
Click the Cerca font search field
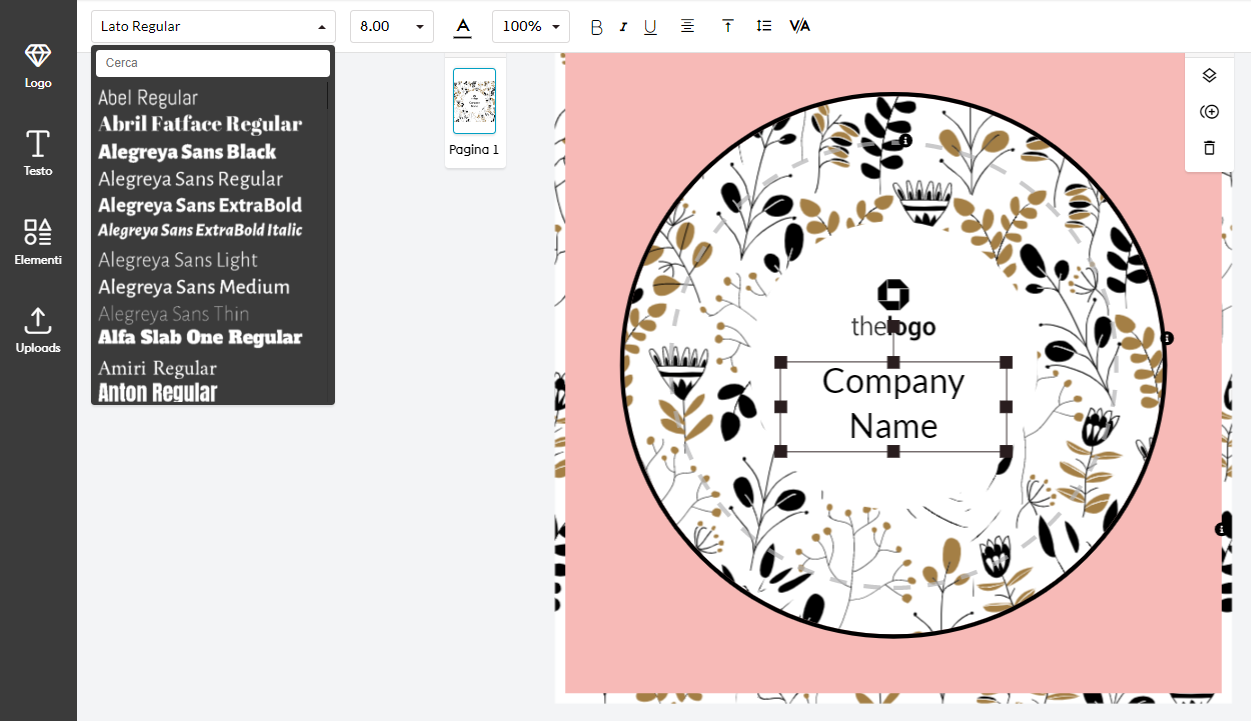point(213,63)
